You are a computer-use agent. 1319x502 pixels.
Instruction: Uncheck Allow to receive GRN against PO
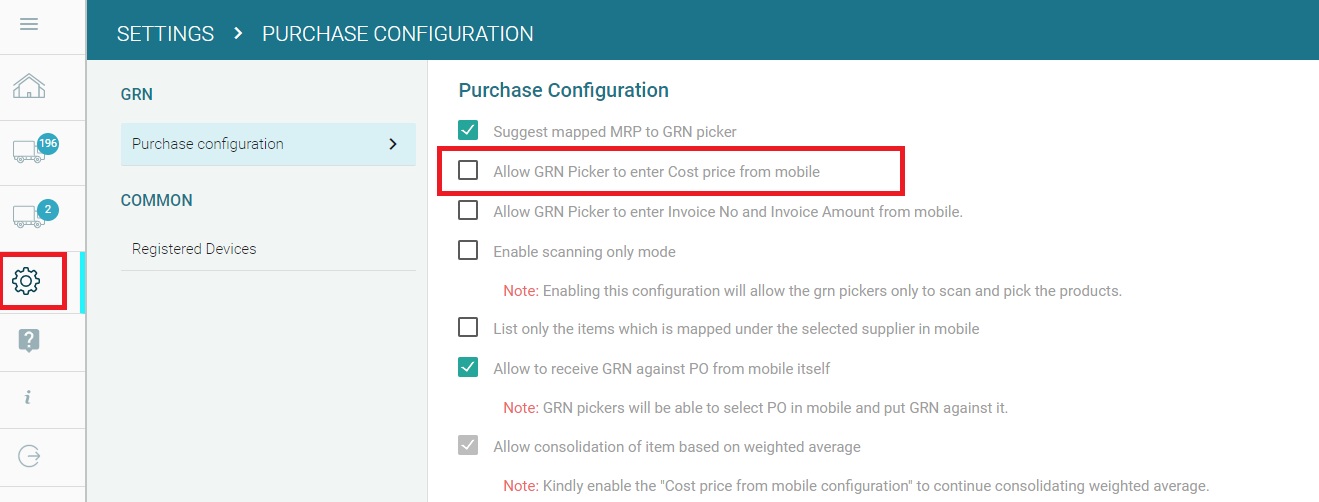468,368
